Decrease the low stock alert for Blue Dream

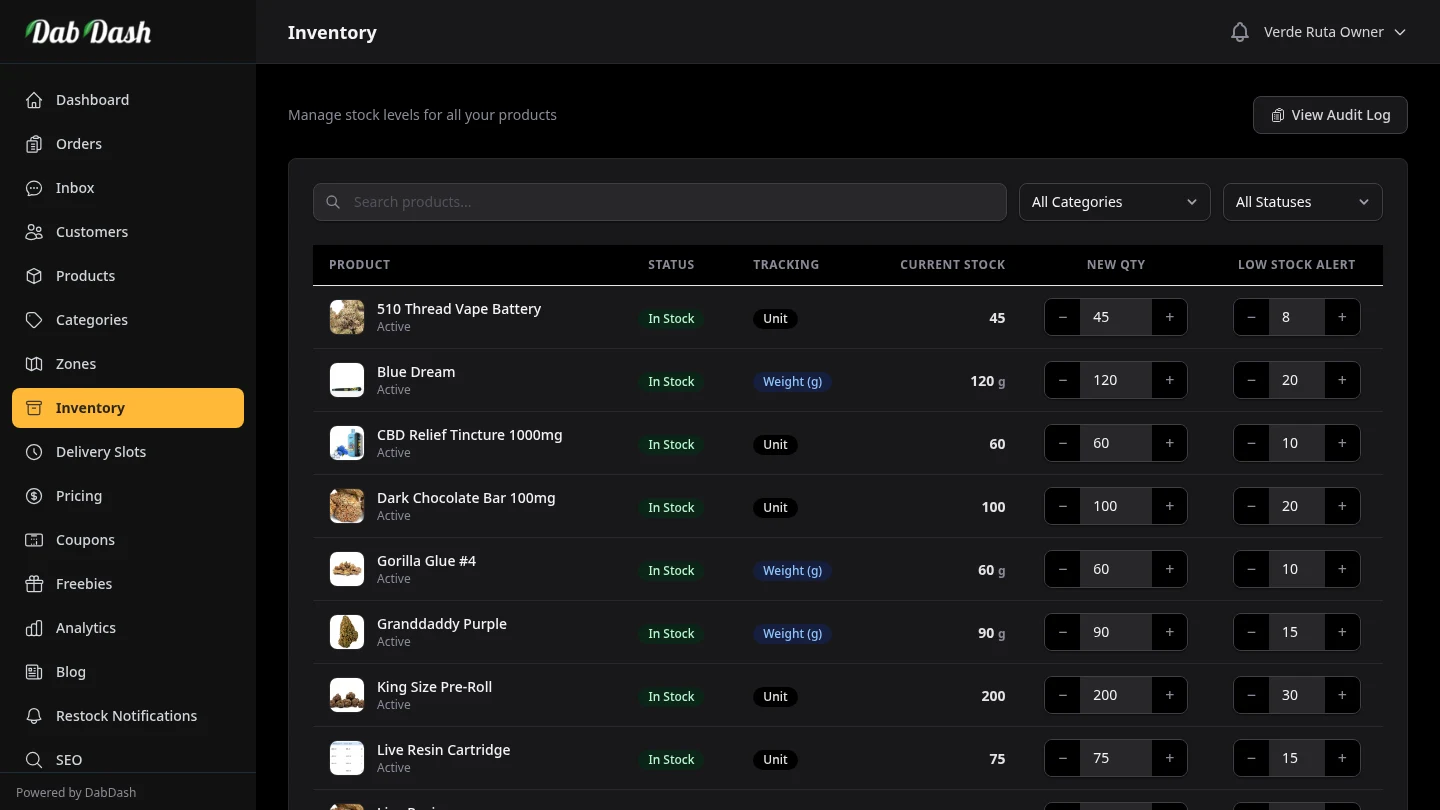[1251, 380]
